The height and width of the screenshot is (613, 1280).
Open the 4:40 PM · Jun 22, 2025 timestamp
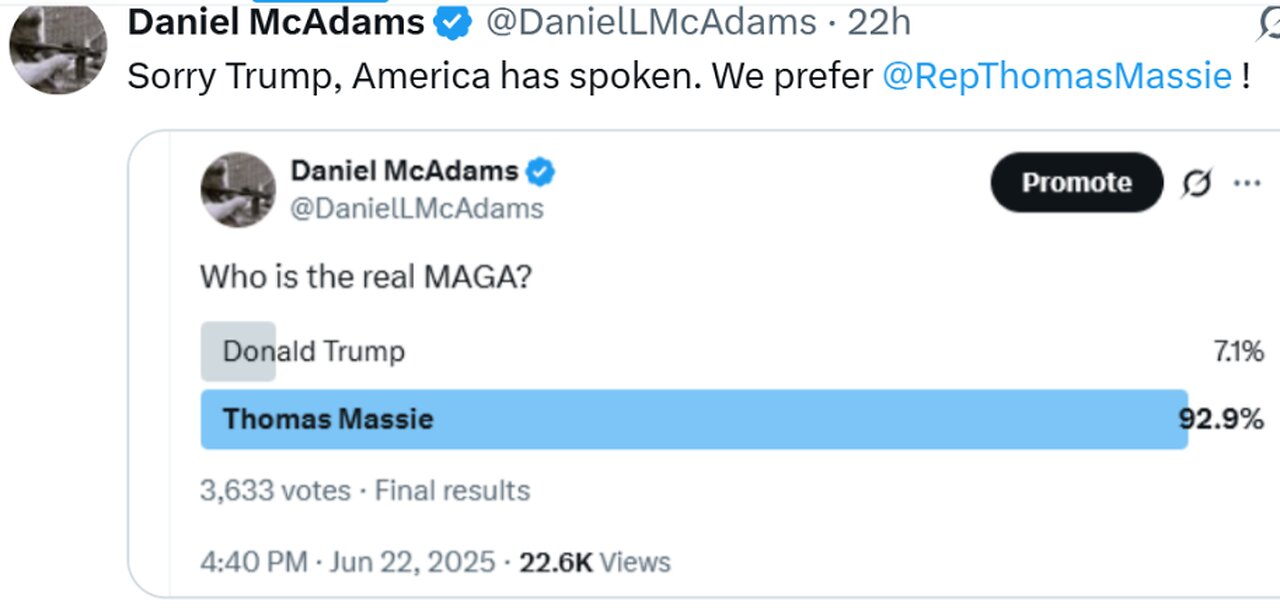click(x=348, y=562)
